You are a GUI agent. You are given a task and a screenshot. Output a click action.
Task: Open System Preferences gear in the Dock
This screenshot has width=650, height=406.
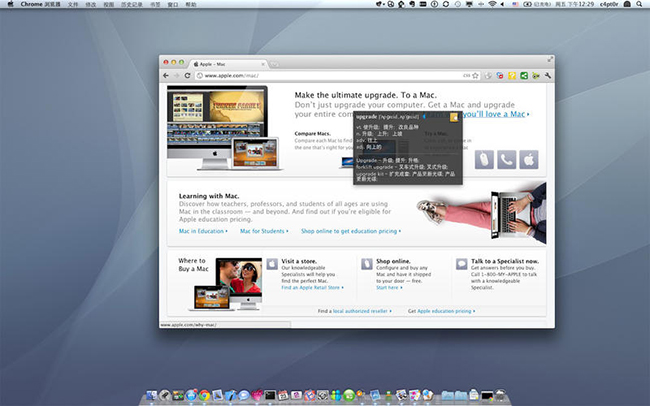tap(323, 395)
